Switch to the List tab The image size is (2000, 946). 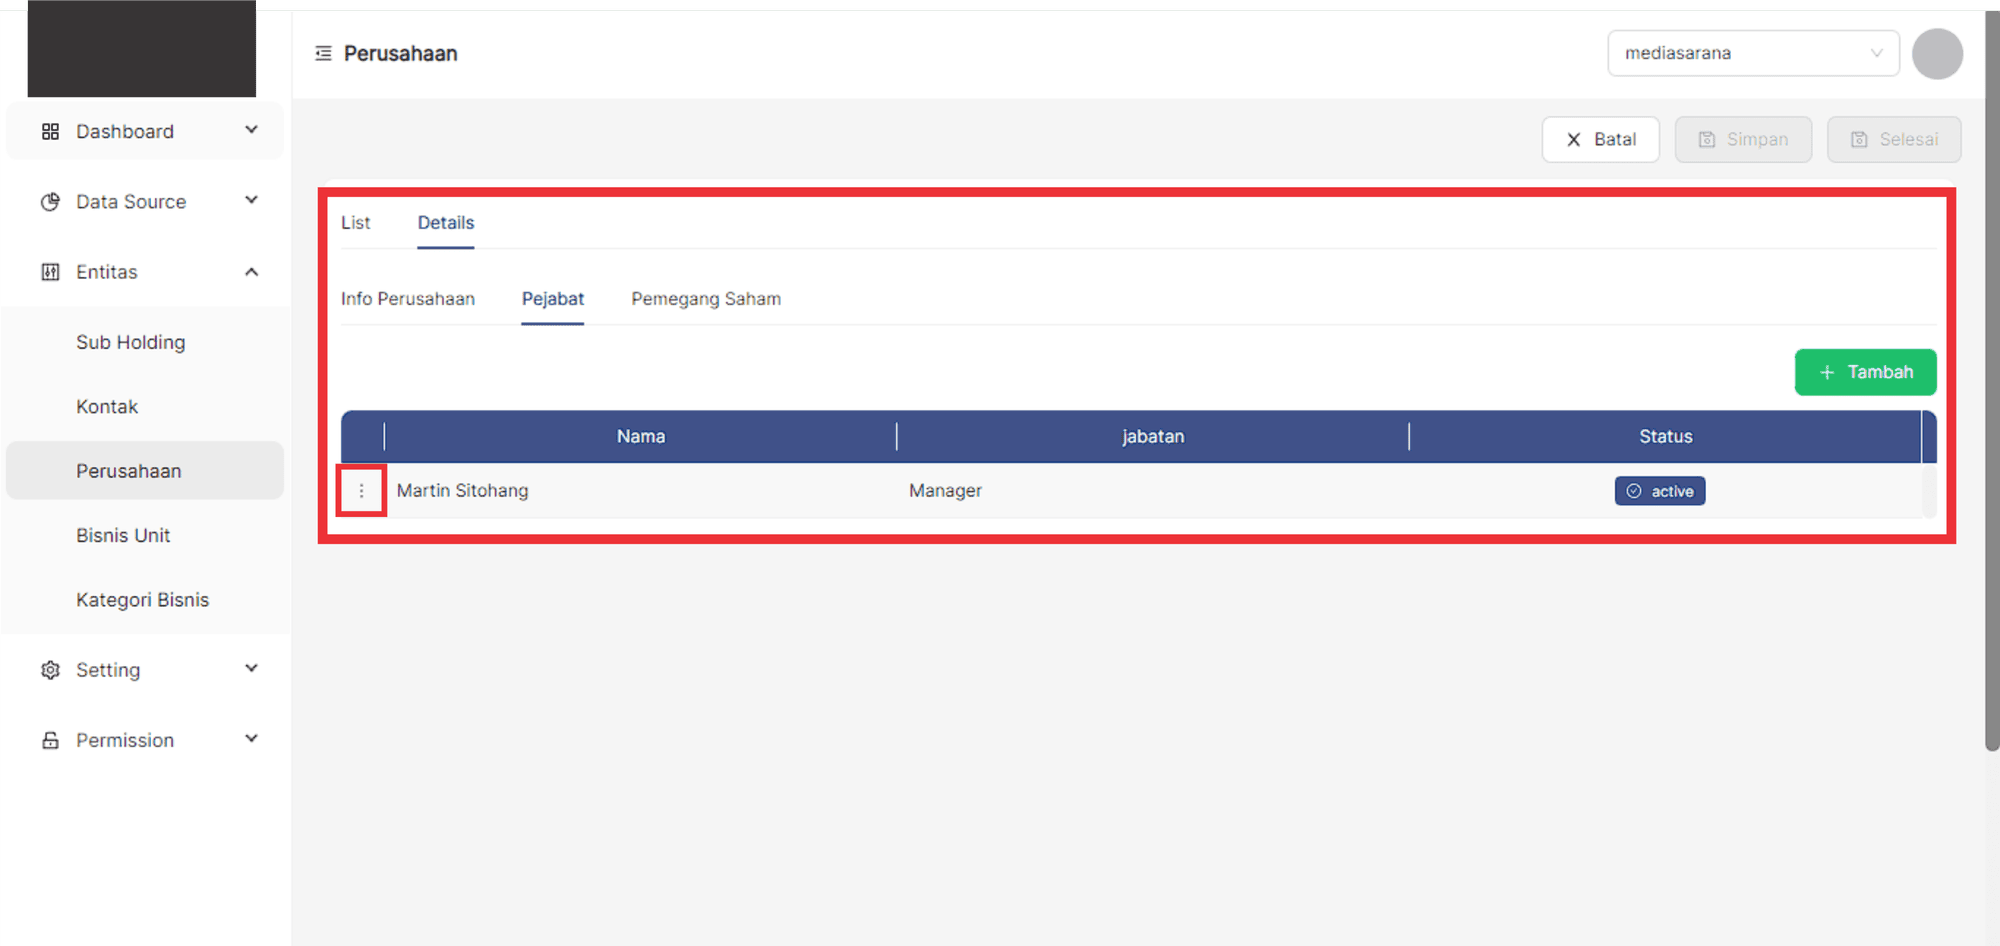click(x=355, y=223)
